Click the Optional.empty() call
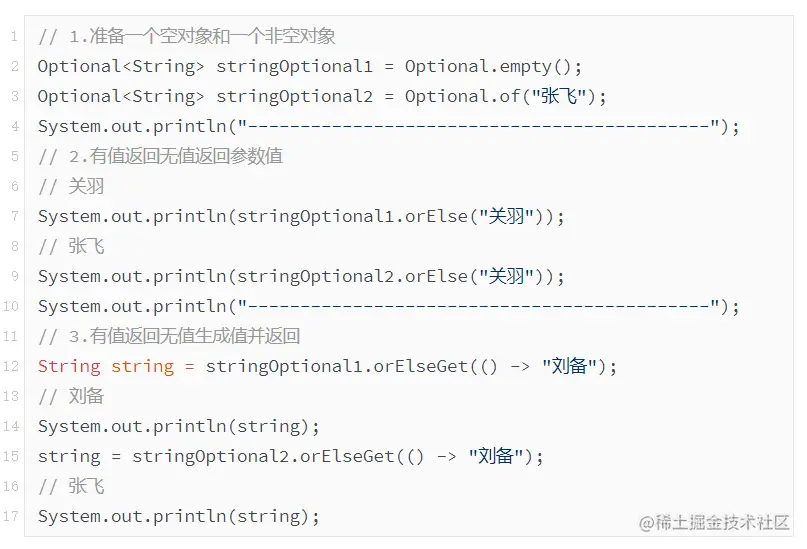 [x=492, y=67]
